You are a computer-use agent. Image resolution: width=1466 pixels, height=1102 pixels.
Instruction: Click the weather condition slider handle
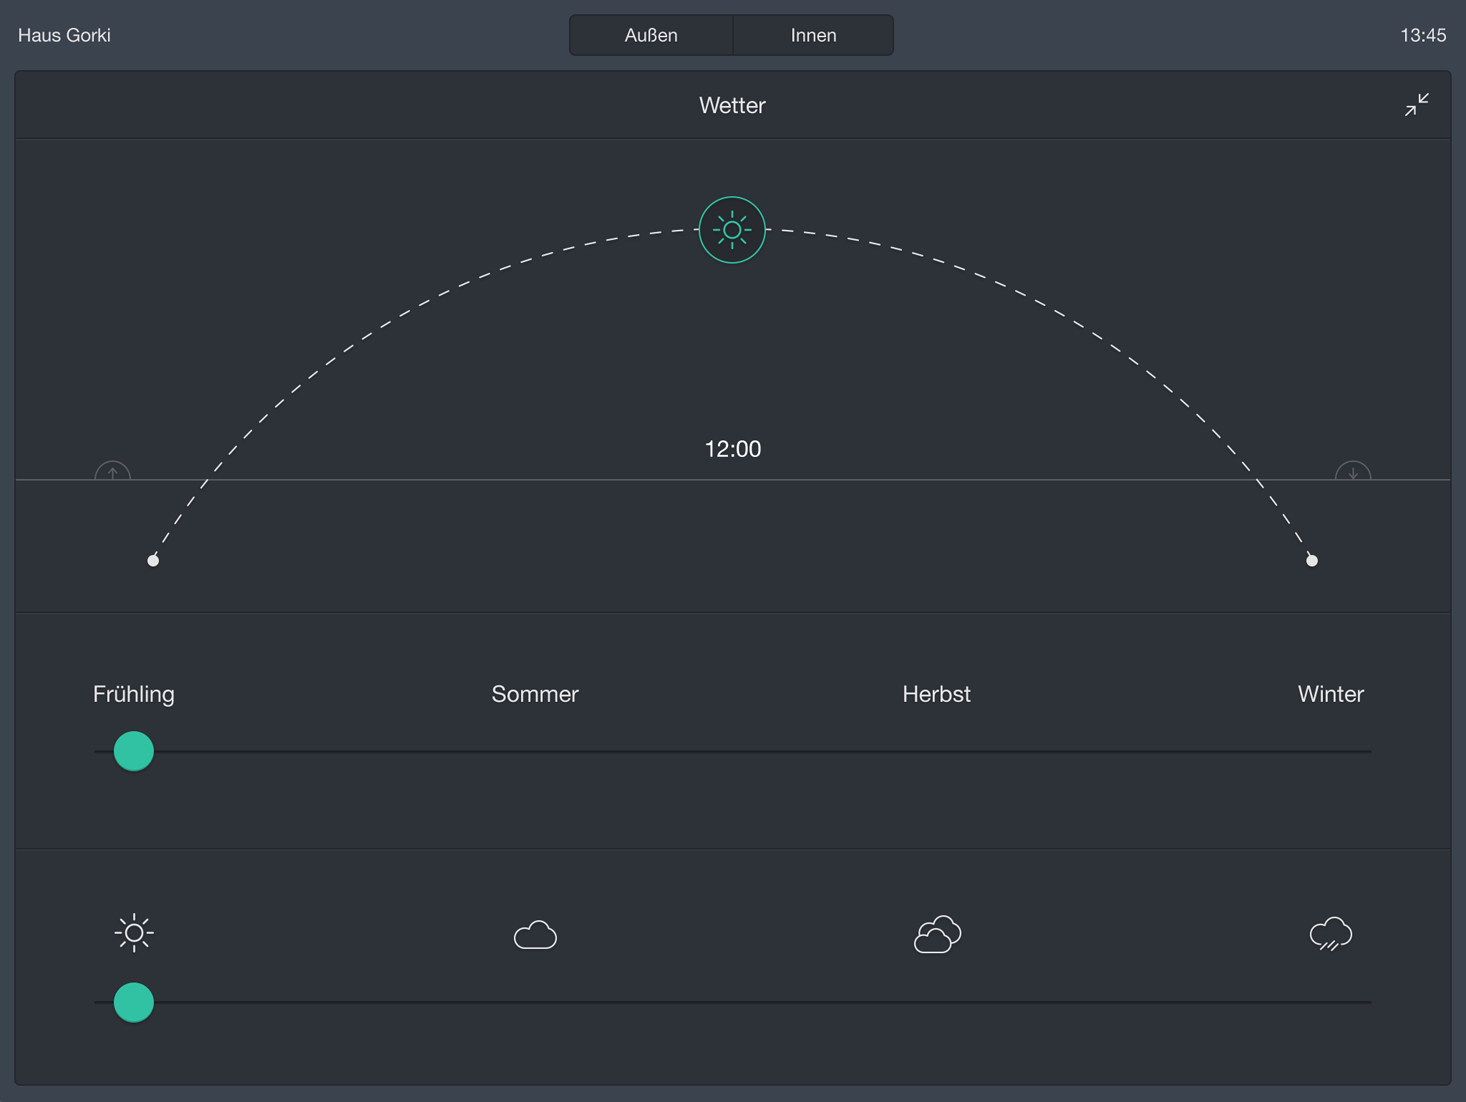pos(134,1002)
